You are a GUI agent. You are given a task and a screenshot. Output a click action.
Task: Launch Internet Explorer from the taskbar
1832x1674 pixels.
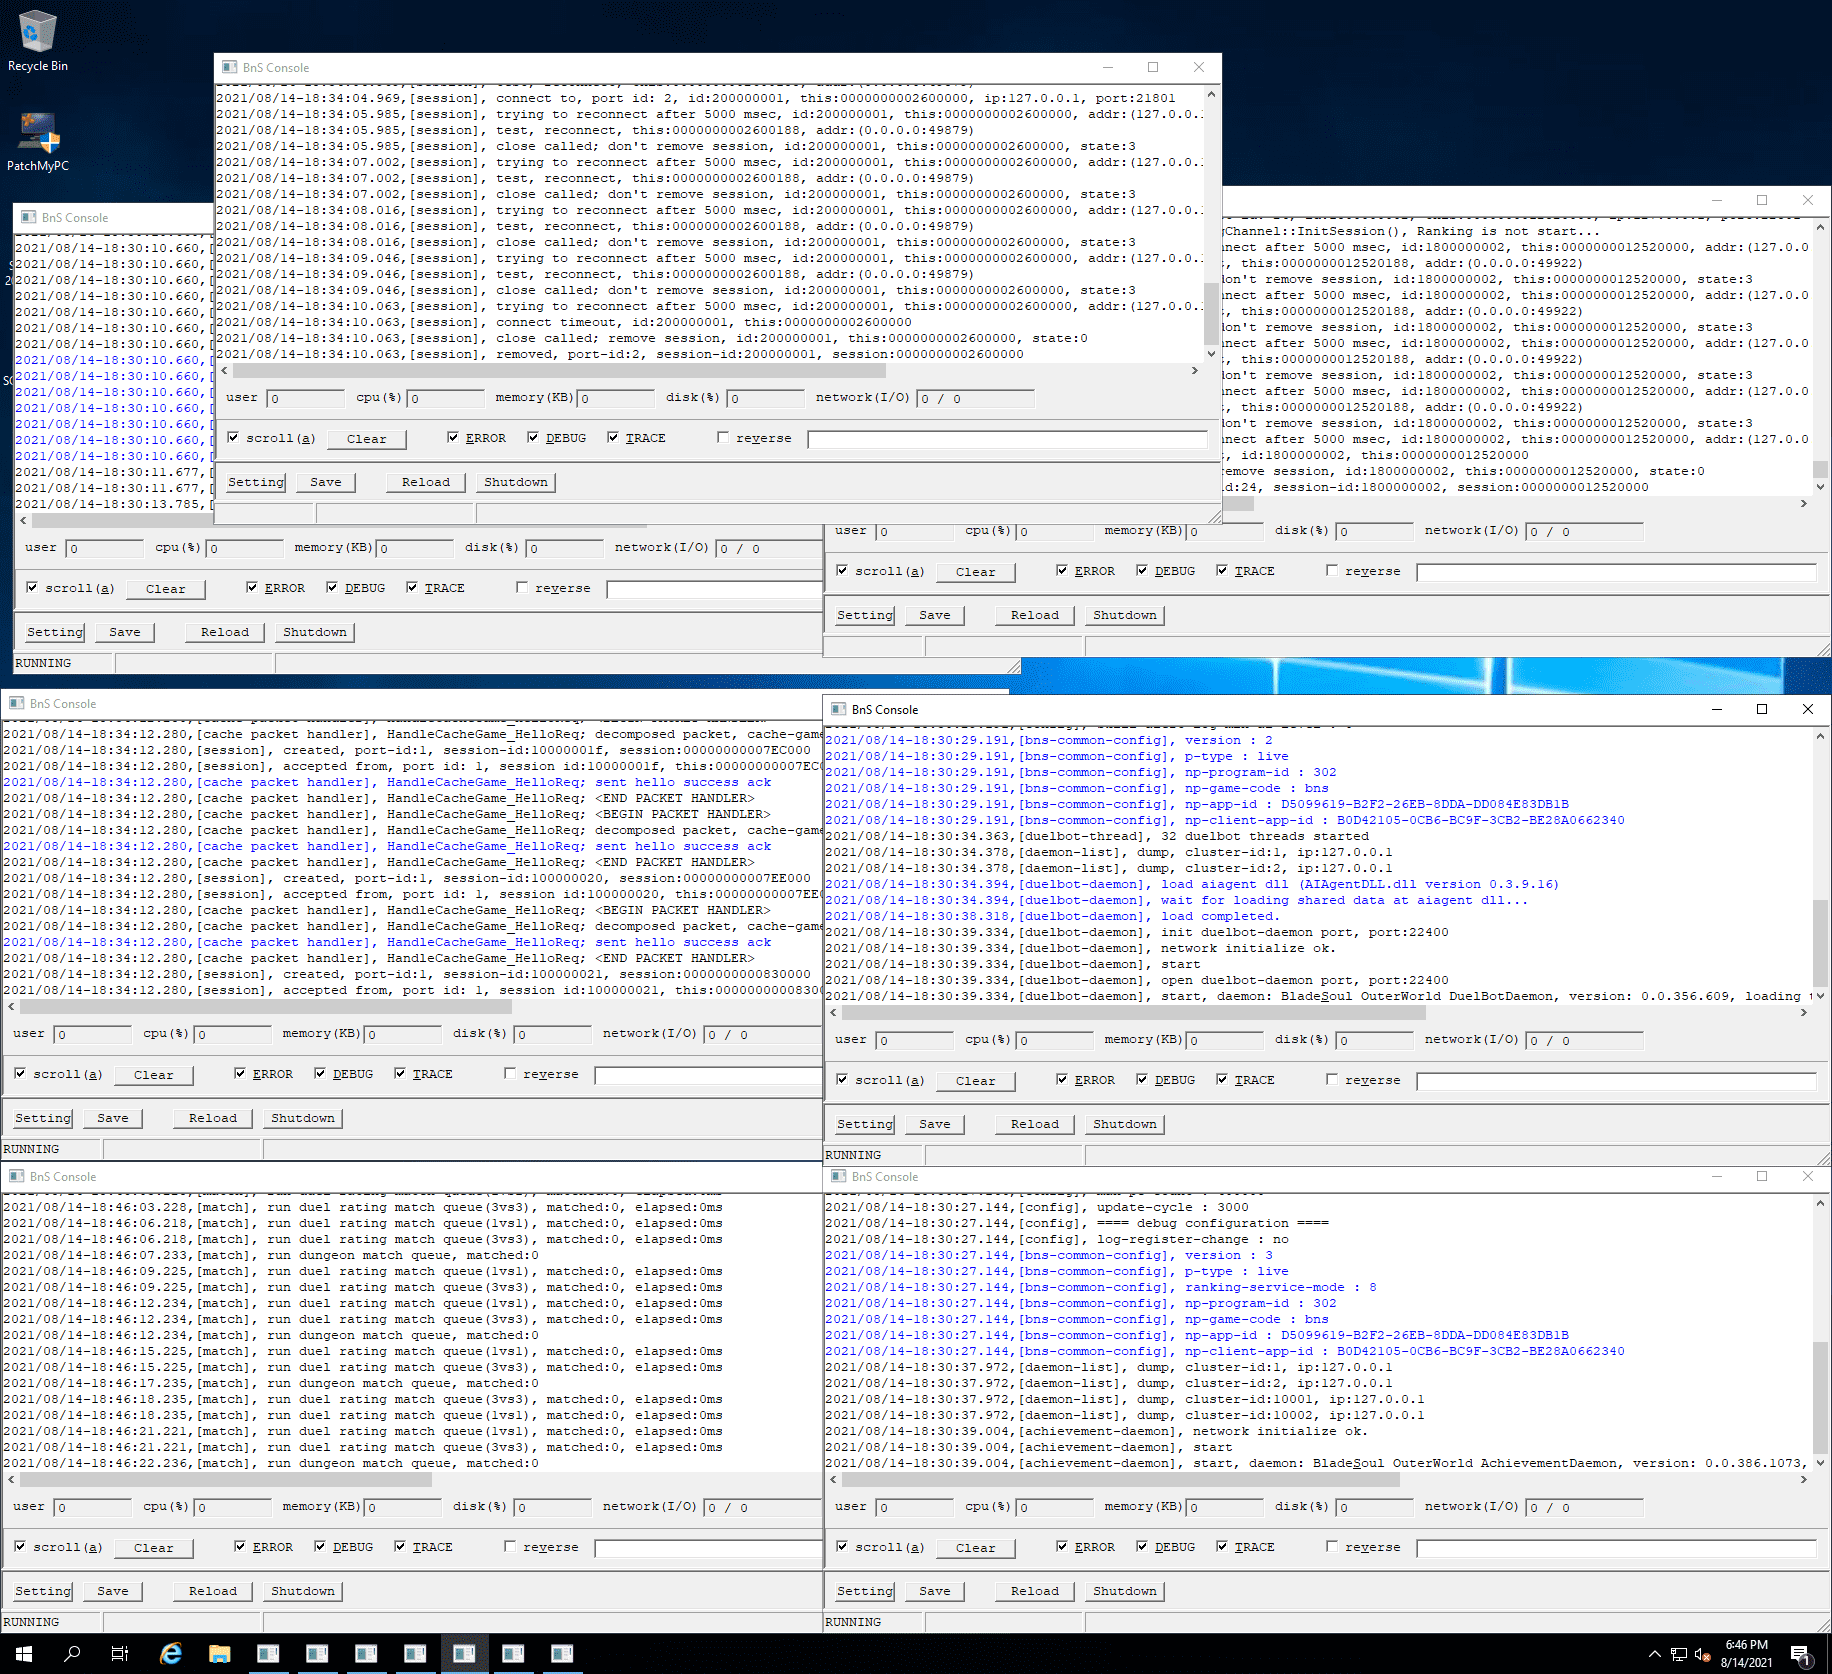171,1654
